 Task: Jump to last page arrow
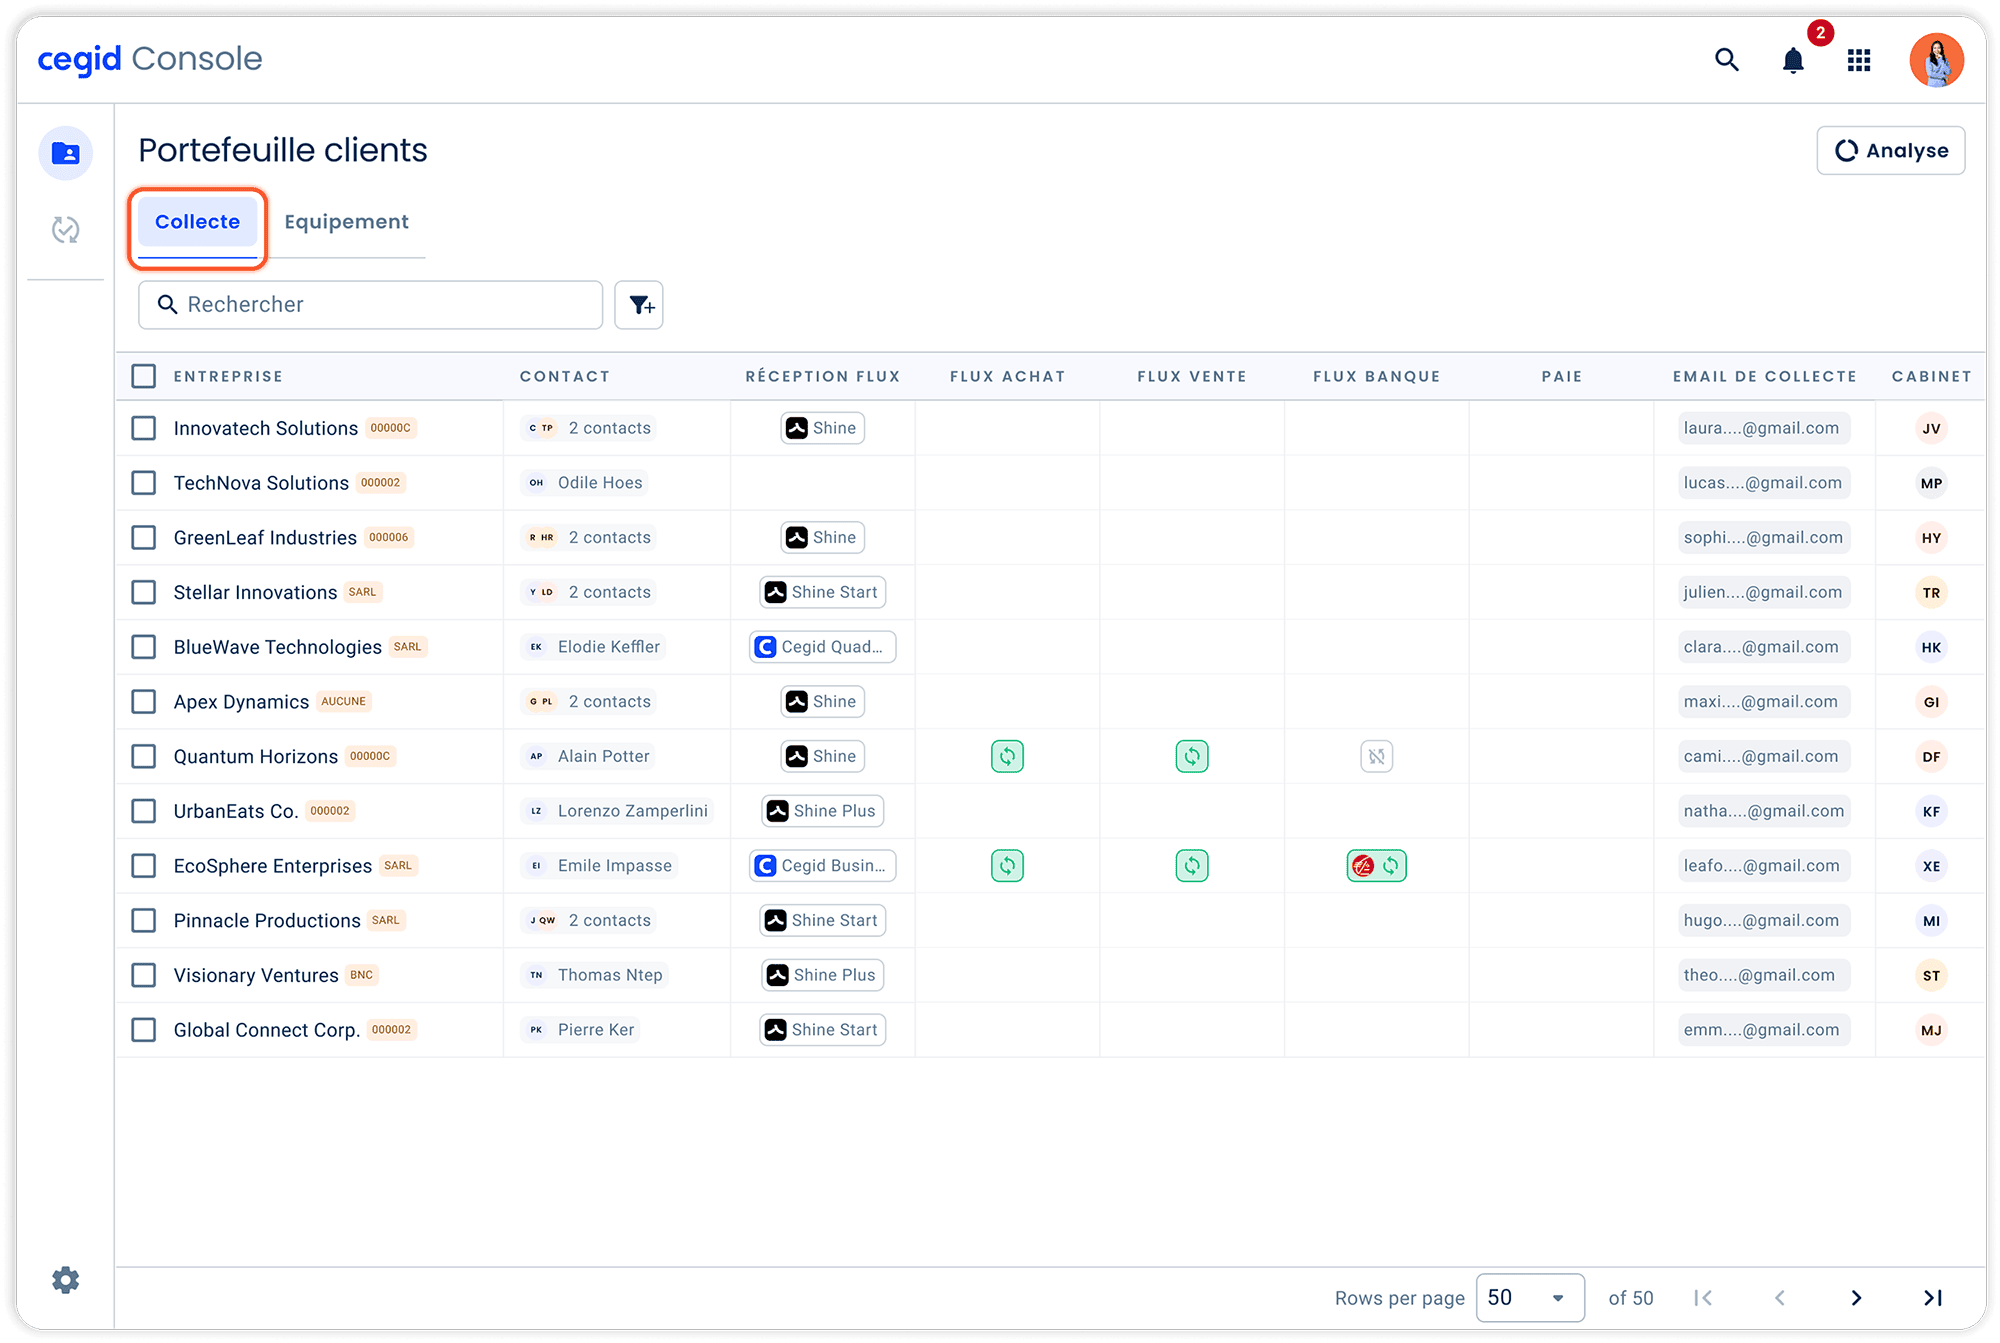(x=1933, y=1298)
